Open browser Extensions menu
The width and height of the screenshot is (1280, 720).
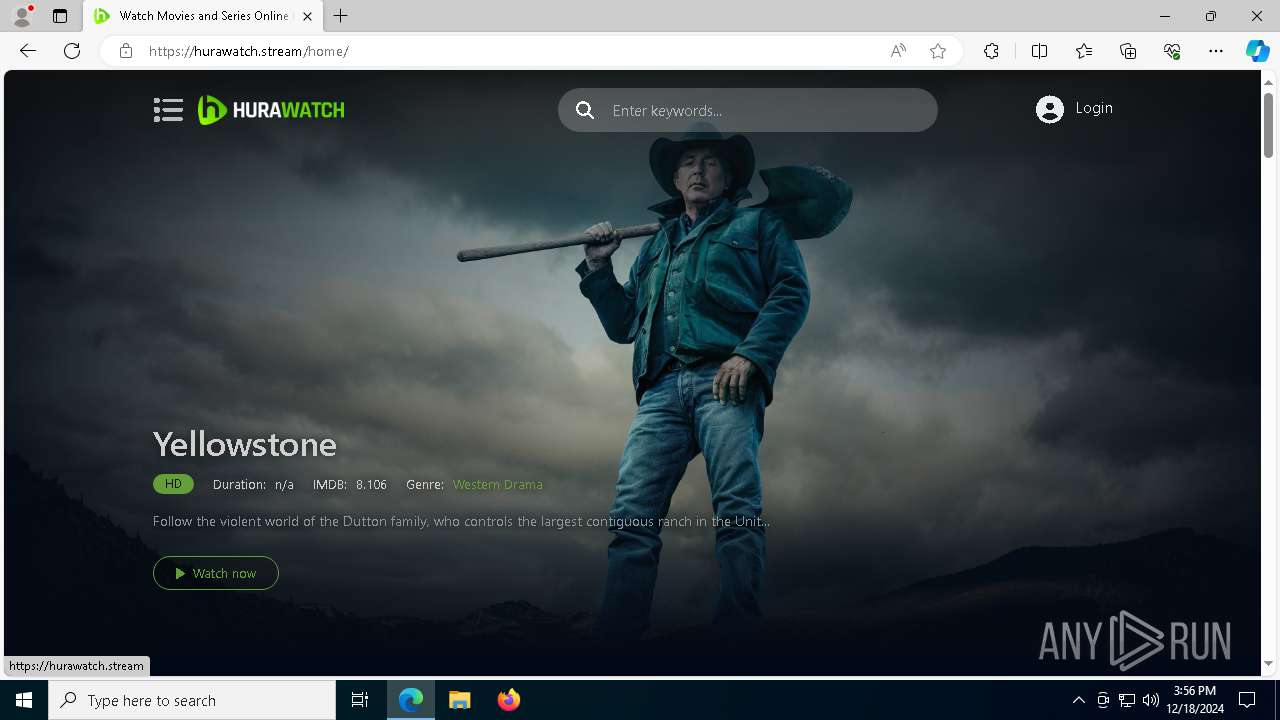[x=991, y=51]
